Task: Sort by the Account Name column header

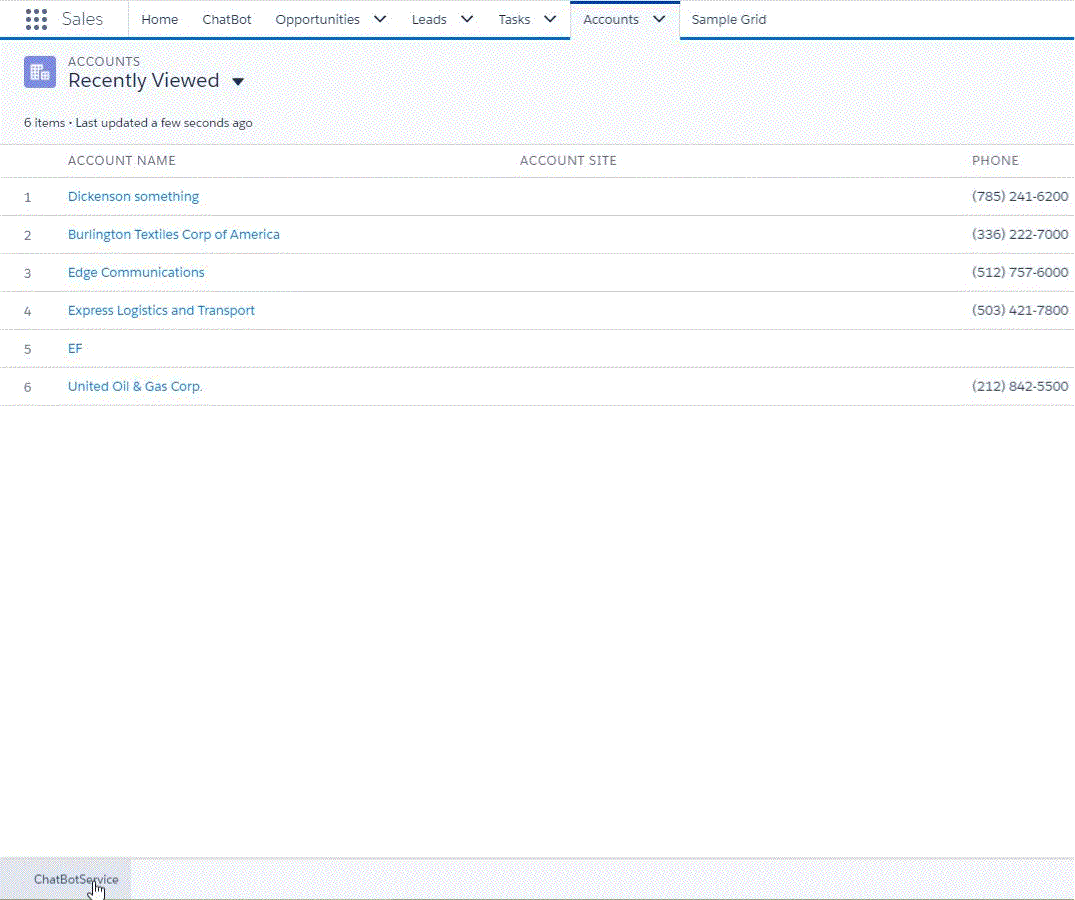Action: pos(122,161)
